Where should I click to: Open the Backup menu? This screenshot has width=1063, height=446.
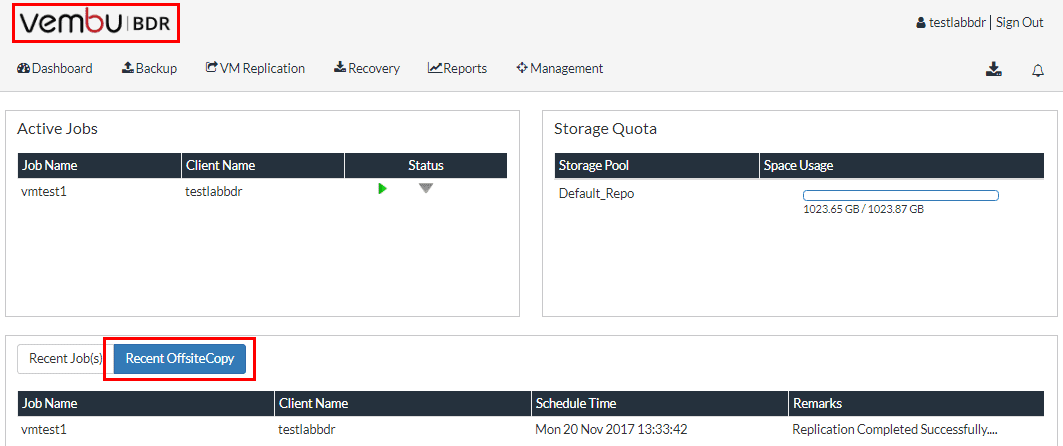(150, 68)
